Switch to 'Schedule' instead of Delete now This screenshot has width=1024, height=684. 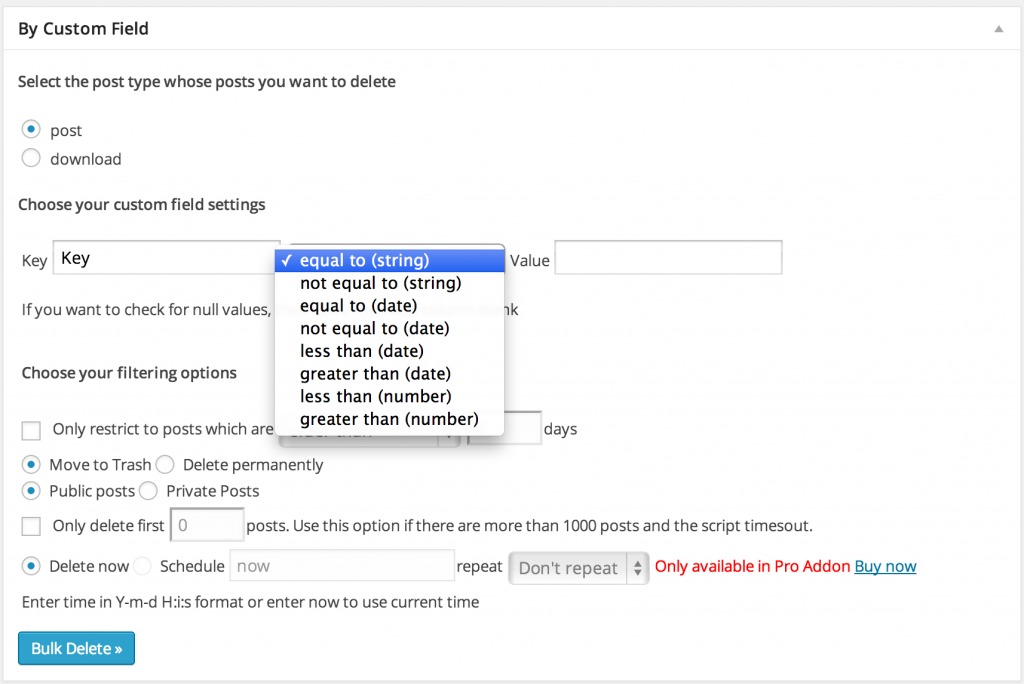[x=142, y=566]
